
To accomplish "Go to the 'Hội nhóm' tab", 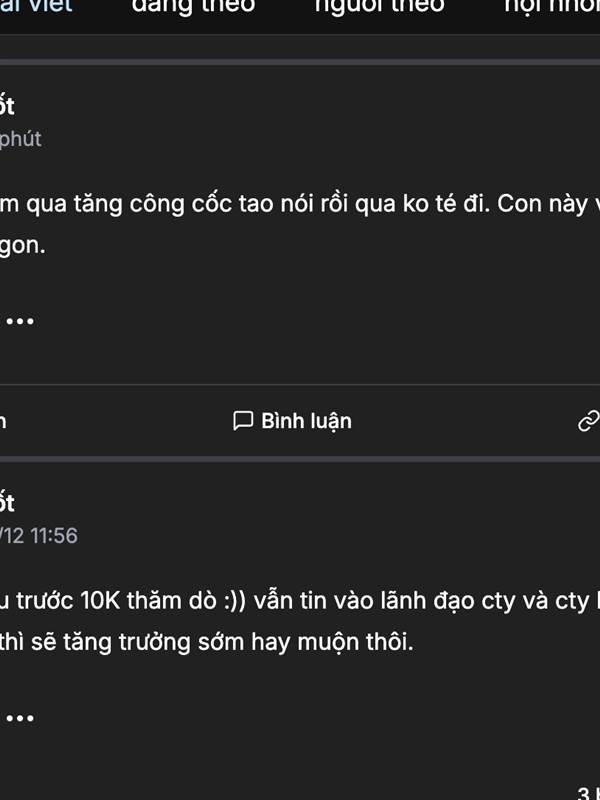I will (550, 6).
